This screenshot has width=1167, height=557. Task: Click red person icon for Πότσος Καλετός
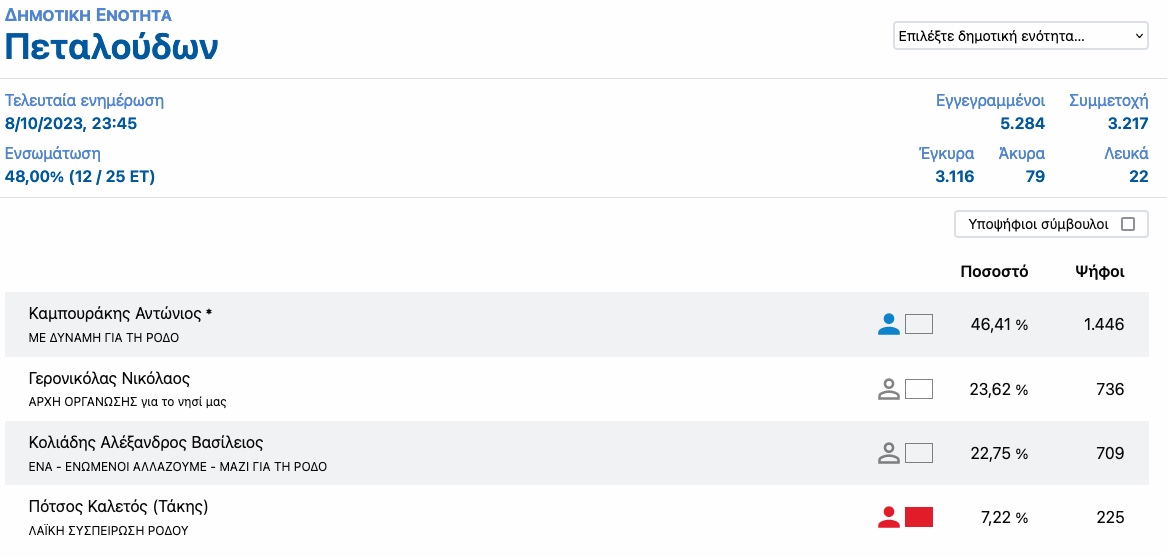click(889, 518)
